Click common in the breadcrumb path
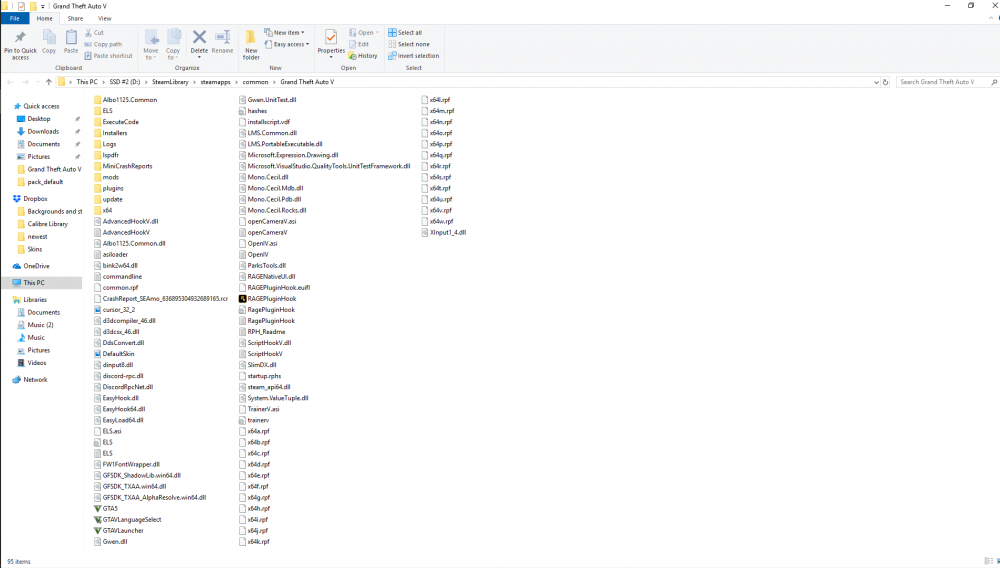This screenshot has width=1000, height=568. tap(255, 82)
